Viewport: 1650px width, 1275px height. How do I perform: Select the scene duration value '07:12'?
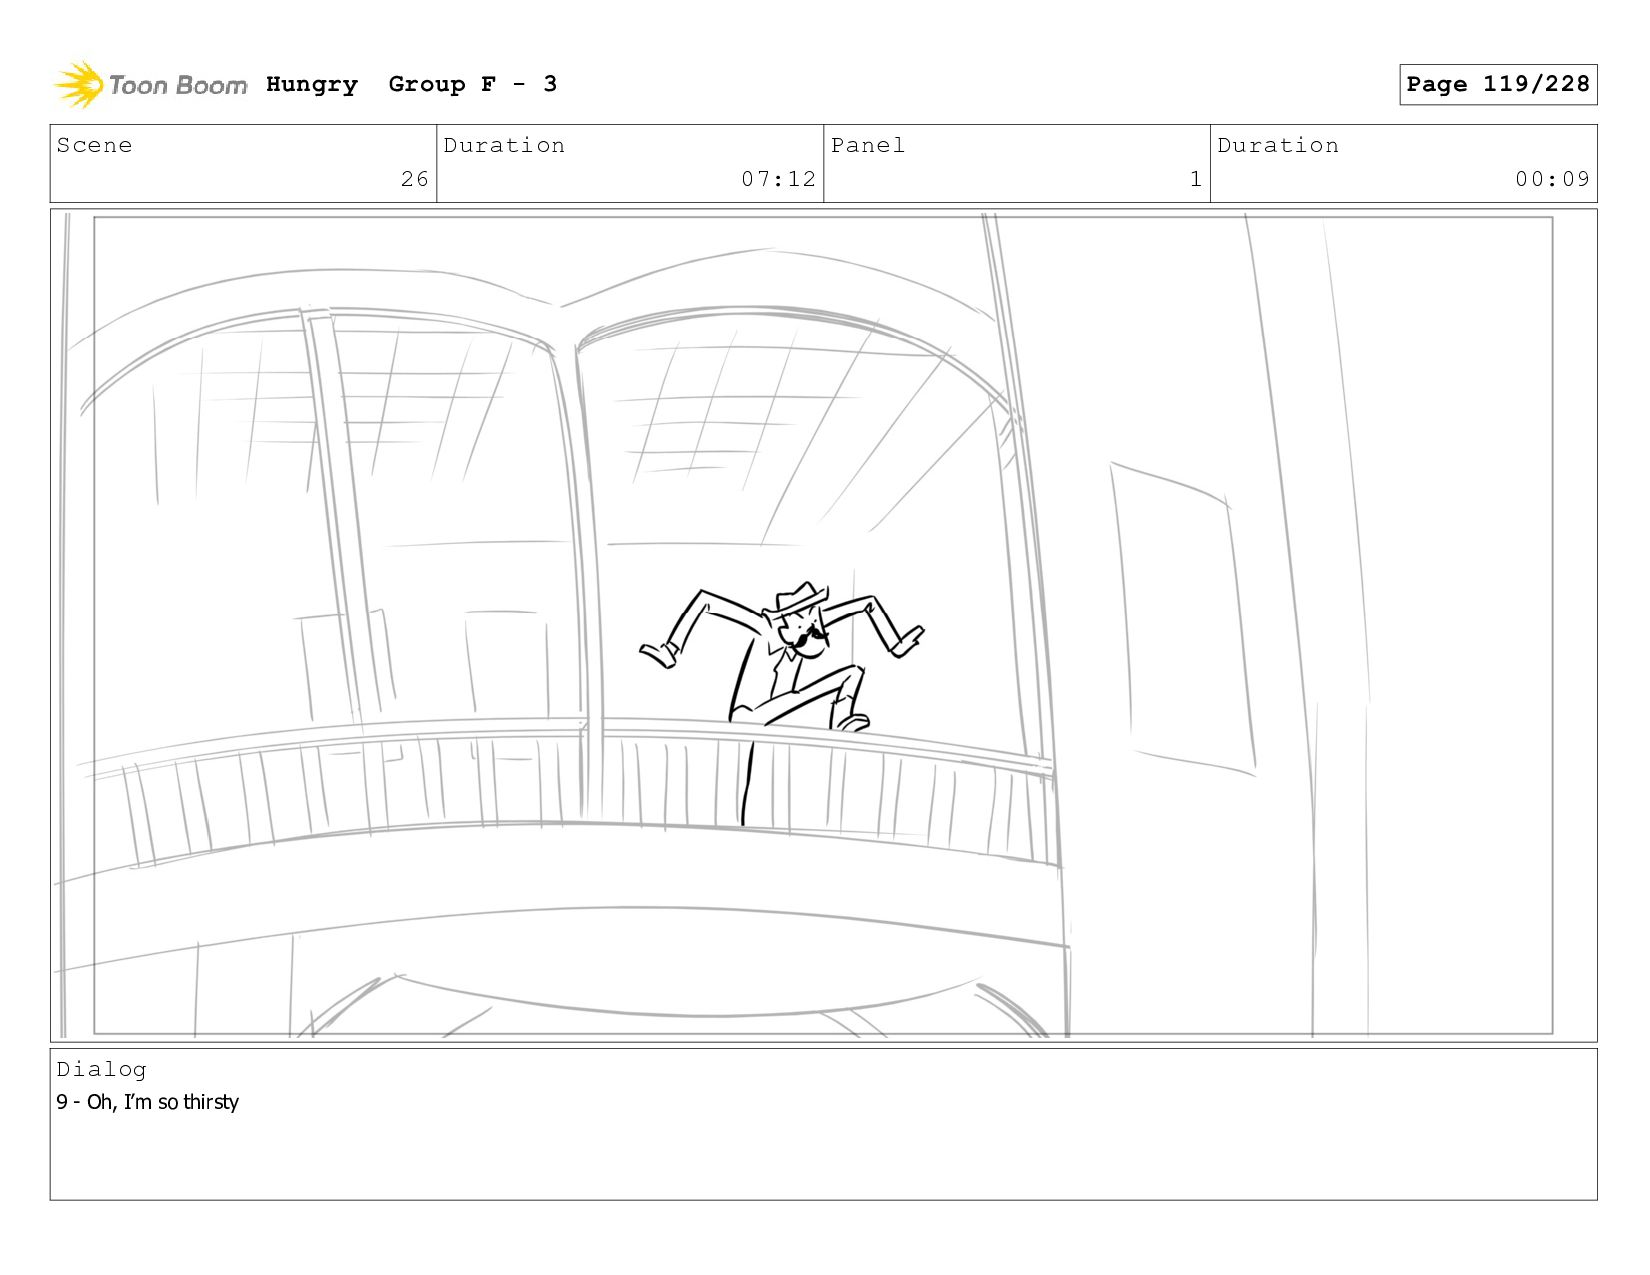coord(779,179)
